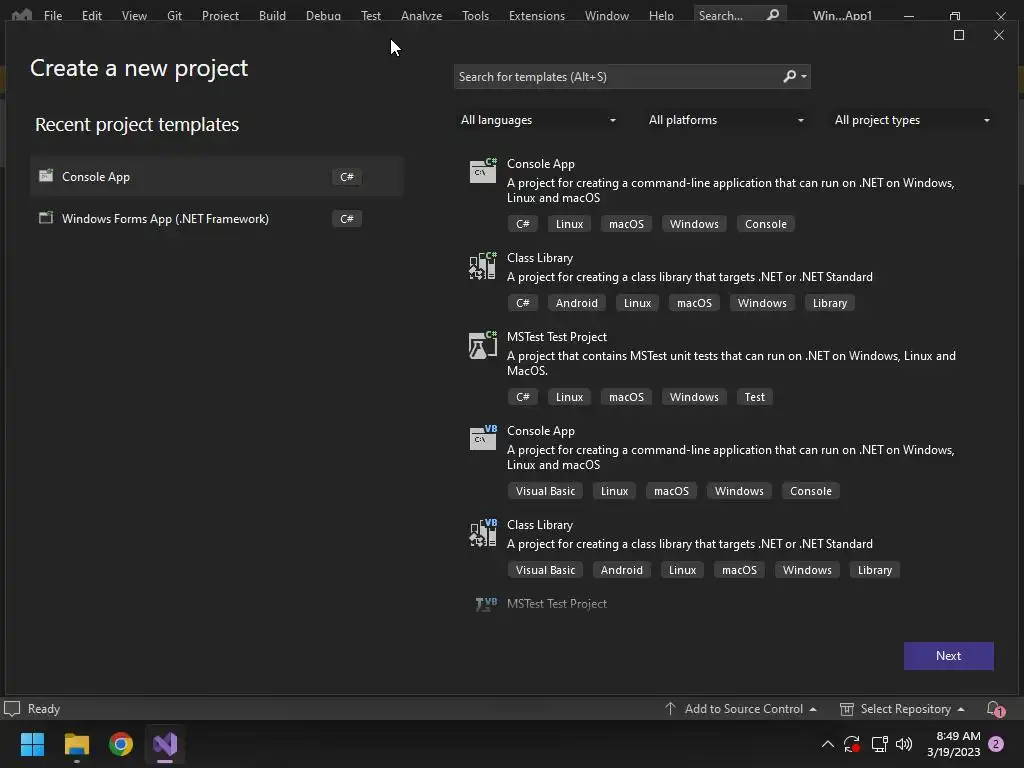Click the VB Console App template icon
Viewport: 1024px width, 768px height.
point(483,438)
